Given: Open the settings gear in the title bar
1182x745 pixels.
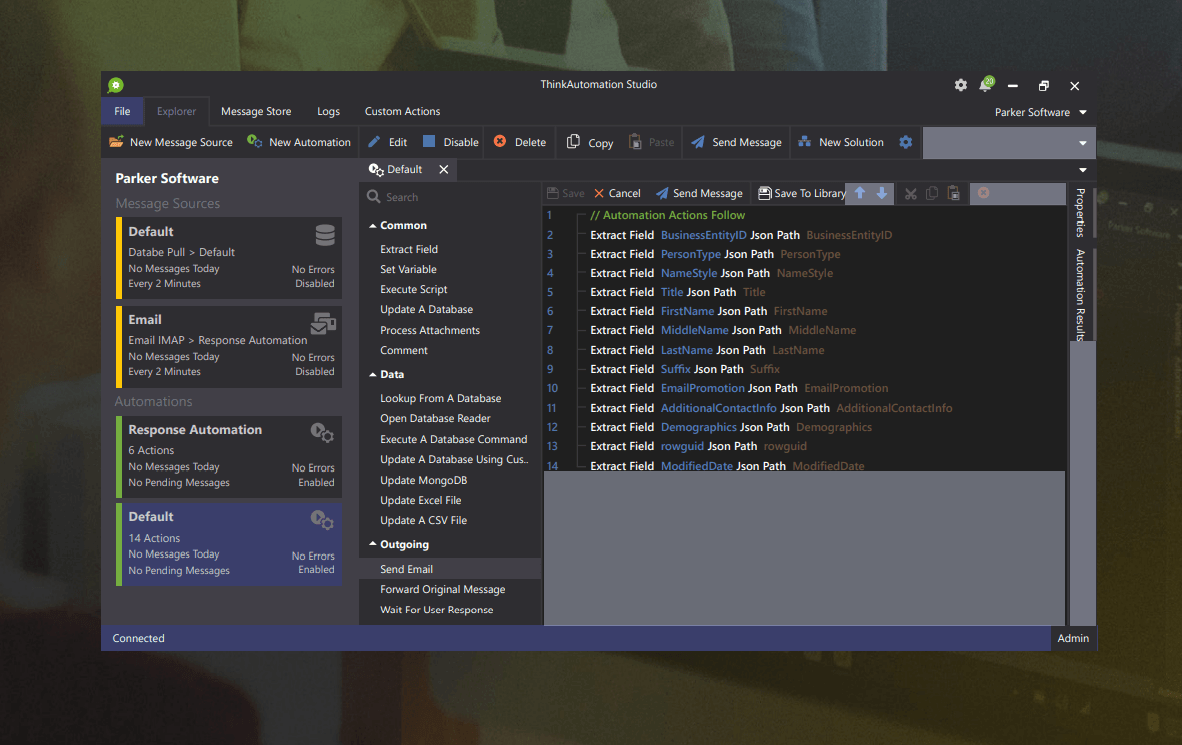Looking at the screenshot, I should click(960, 85).
